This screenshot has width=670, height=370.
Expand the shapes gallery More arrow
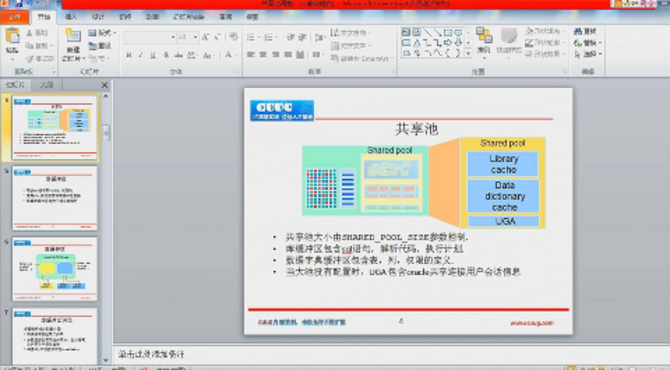click(468, 53)
